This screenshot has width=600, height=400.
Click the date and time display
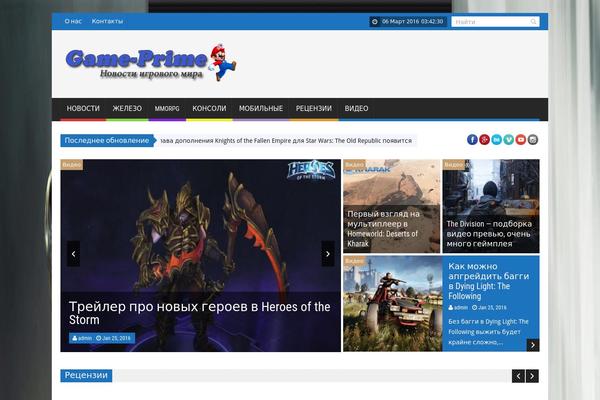tap(408, 21)
